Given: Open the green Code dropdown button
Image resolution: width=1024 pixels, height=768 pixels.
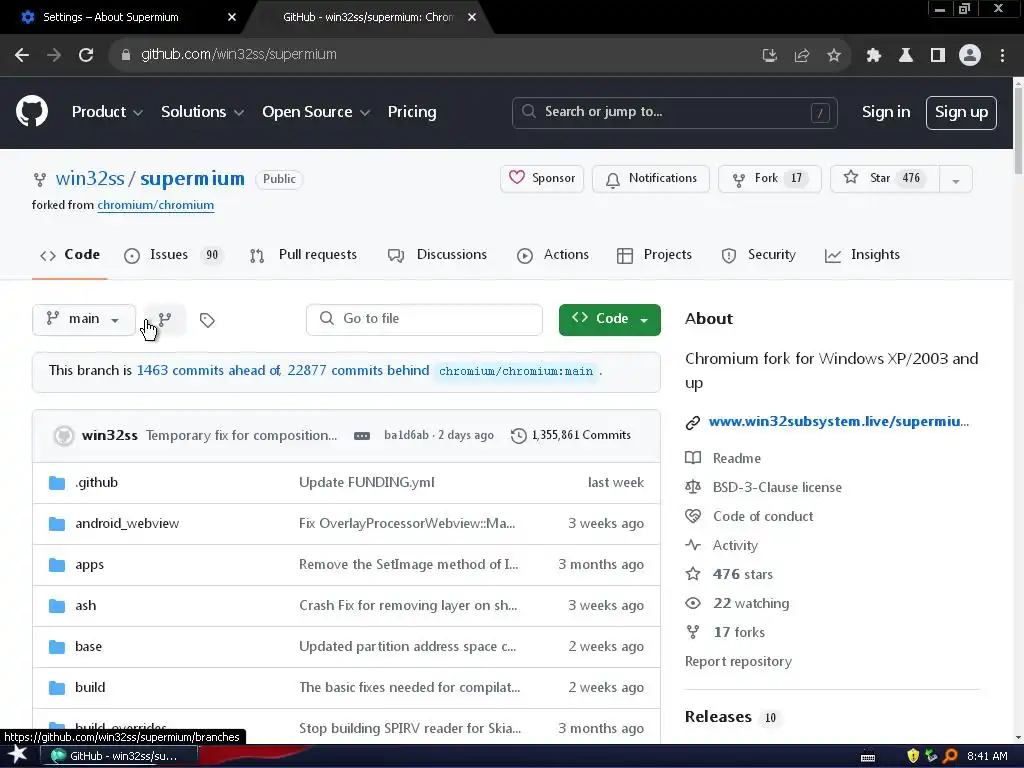Looking at the screenshot, I should click(609, 319).
